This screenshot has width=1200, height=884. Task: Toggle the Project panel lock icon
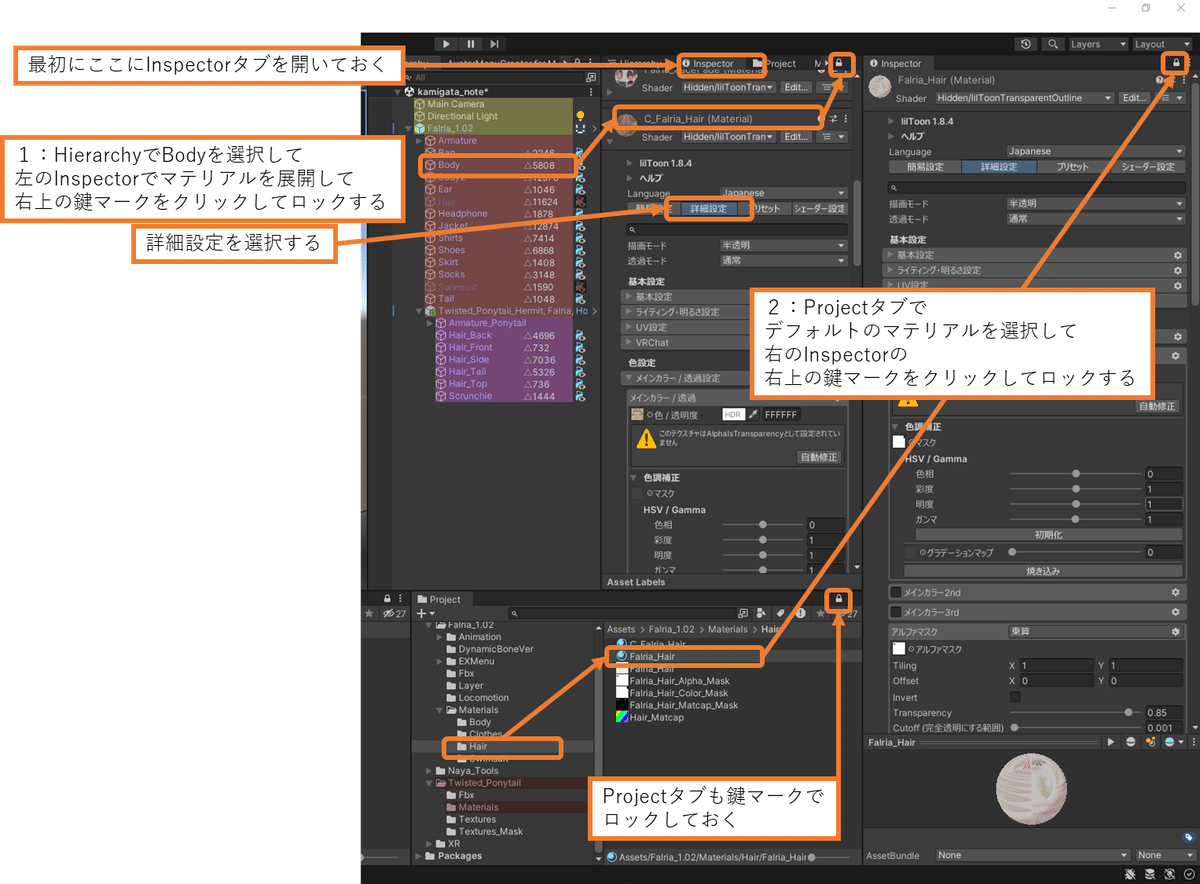839,598
